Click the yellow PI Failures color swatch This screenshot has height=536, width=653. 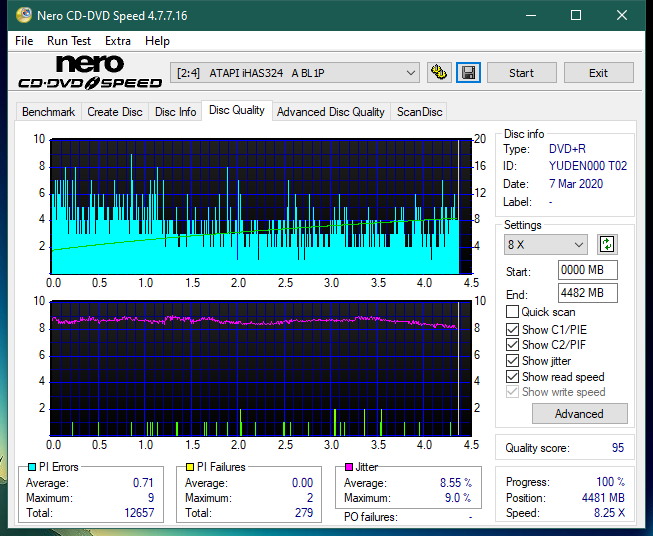[x=190, y=467]
